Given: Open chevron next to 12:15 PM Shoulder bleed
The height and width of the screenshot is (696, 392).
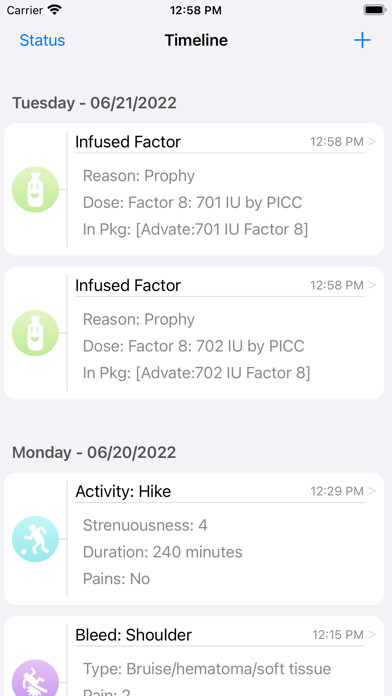Looking at the screenshot, I should coord(372,635).
